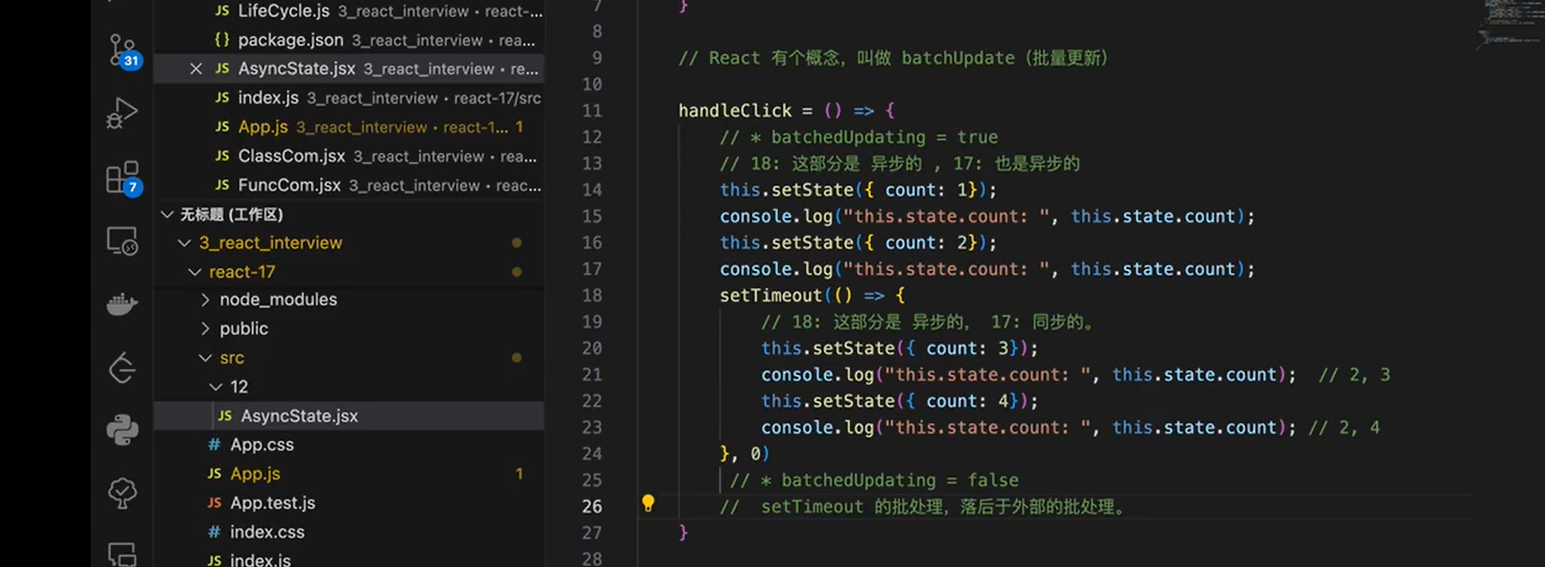Click line number 18 in the gutter
The width and height of the screenshot is (1545, 567).
click(x=592, y=295)
